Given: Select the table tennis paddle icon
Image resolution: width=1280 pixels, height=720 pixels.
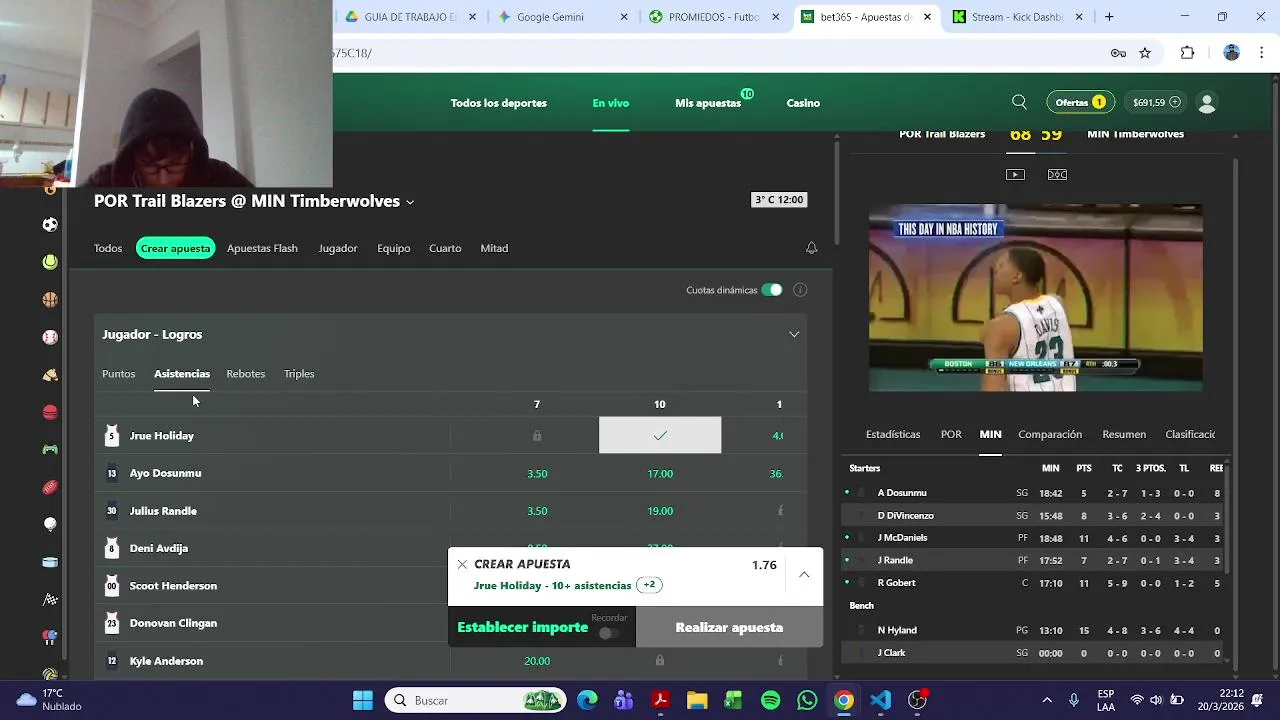Looking at the screenshot, I should click(x=50, y=637).
